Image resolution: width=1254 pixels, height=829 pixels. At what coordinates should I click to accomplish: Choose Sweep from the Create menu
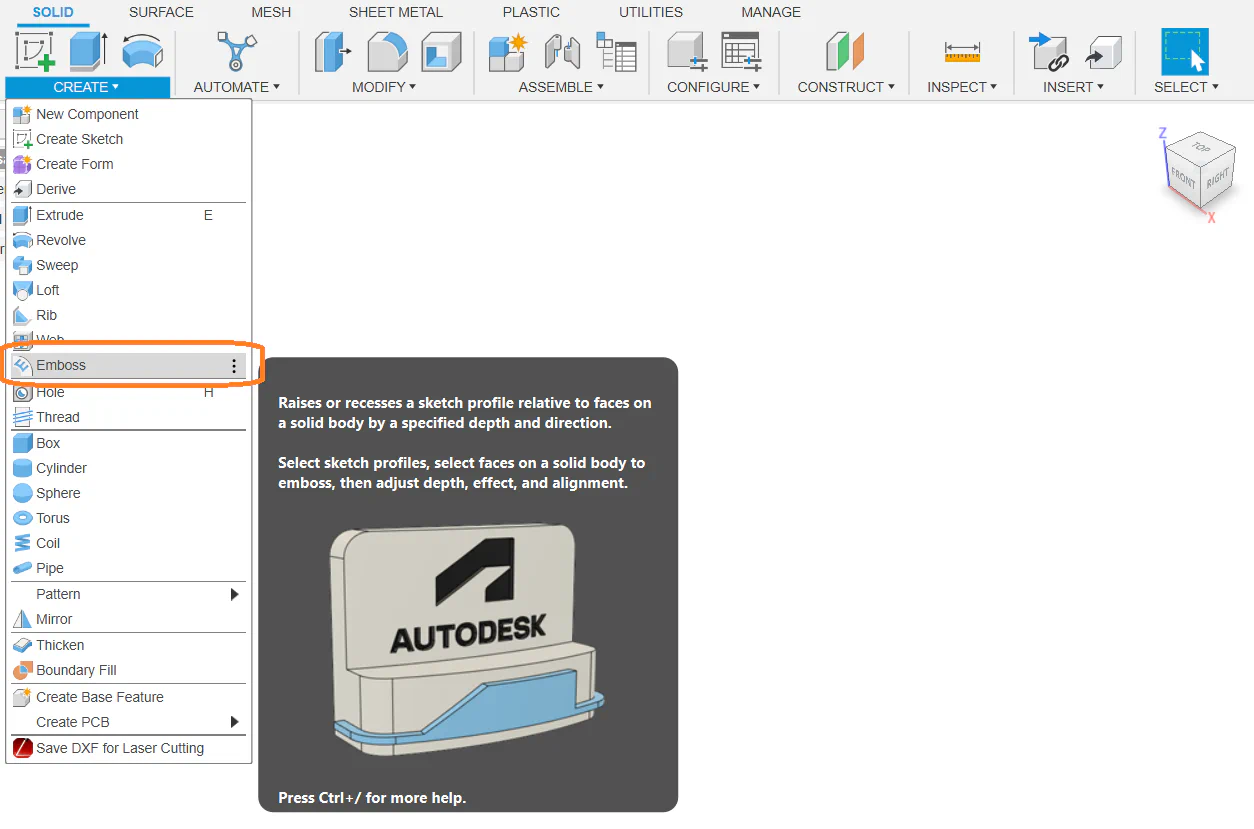[128, 265]
